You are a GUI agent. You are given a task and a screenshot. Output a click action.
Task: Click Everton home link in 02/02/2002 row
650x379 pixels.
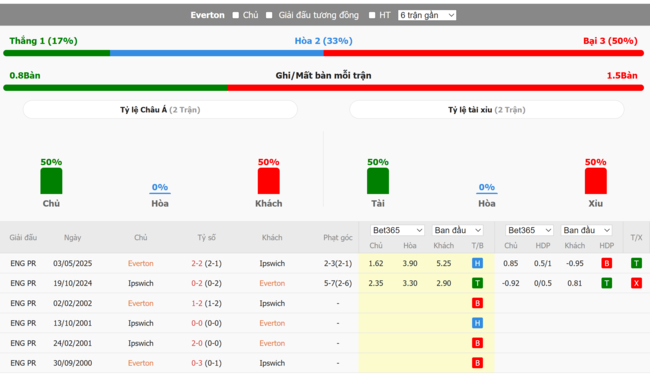(141, 303)
